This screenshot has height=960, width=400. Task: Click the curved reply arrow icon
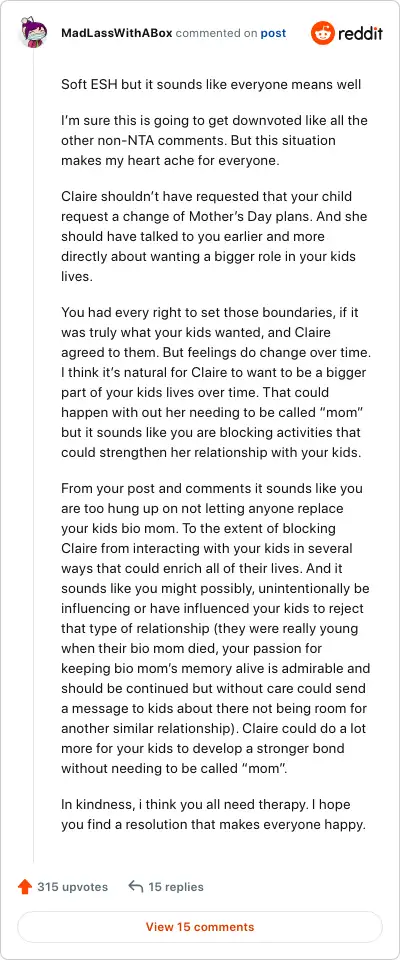[135, 887]
